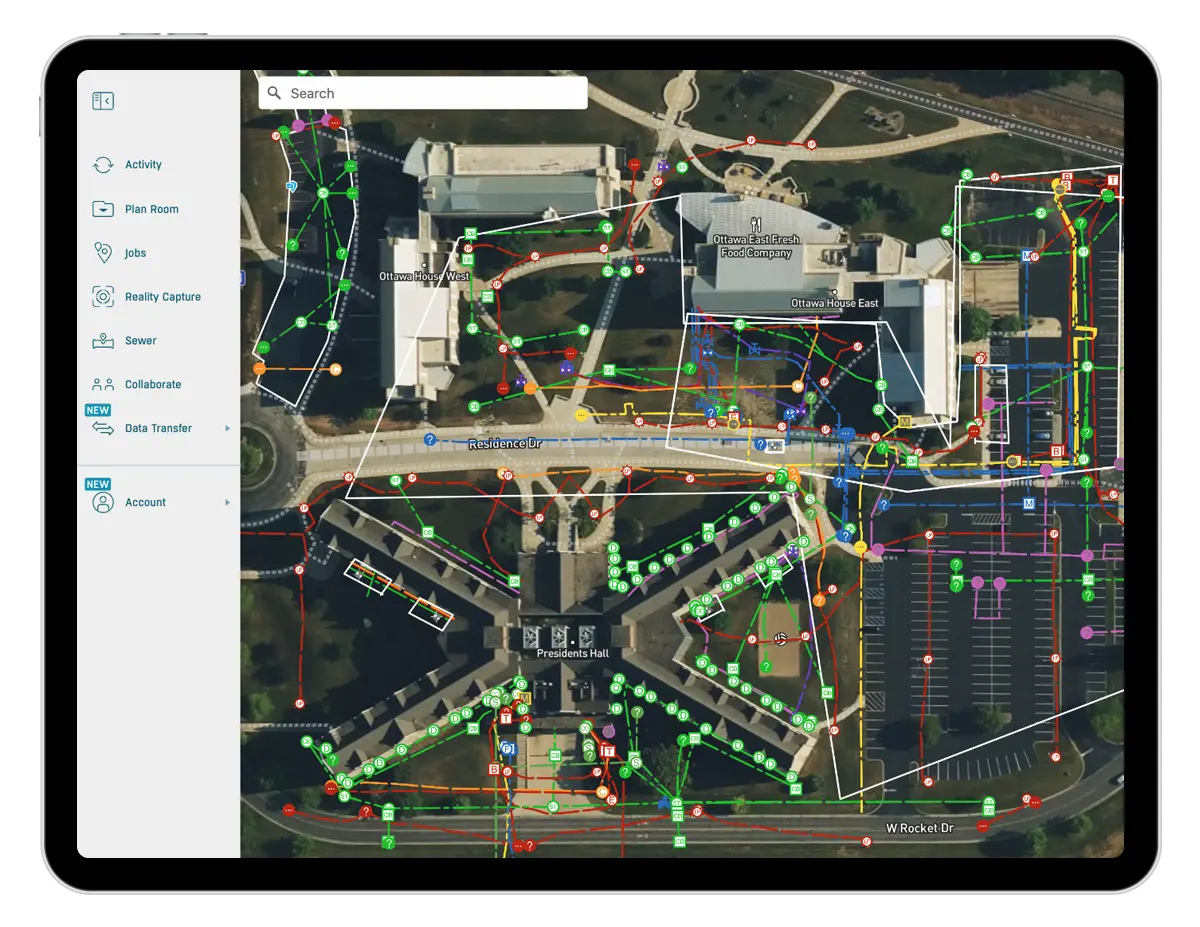1200x927 pixels.
Task: Open the Reality Capture scan icon
Action: tap(104, 296)
